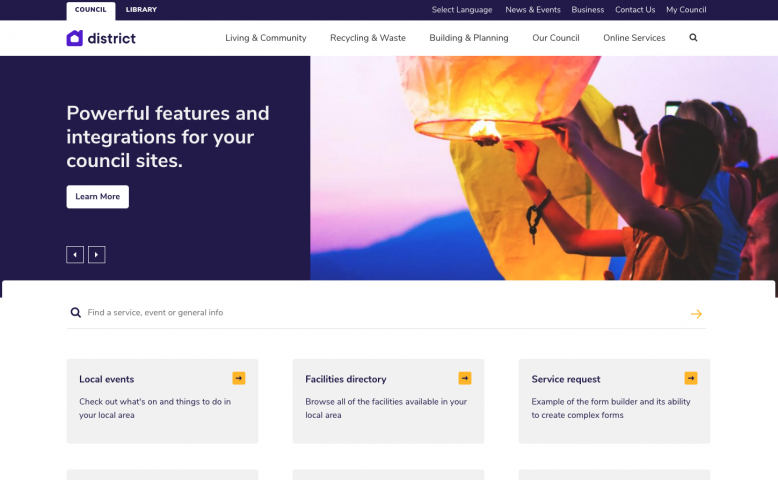This screenshot has height=480, width=778.
Task: Click the Facilities directory card title
Action: pyautogui.click(x=346, y=379)
